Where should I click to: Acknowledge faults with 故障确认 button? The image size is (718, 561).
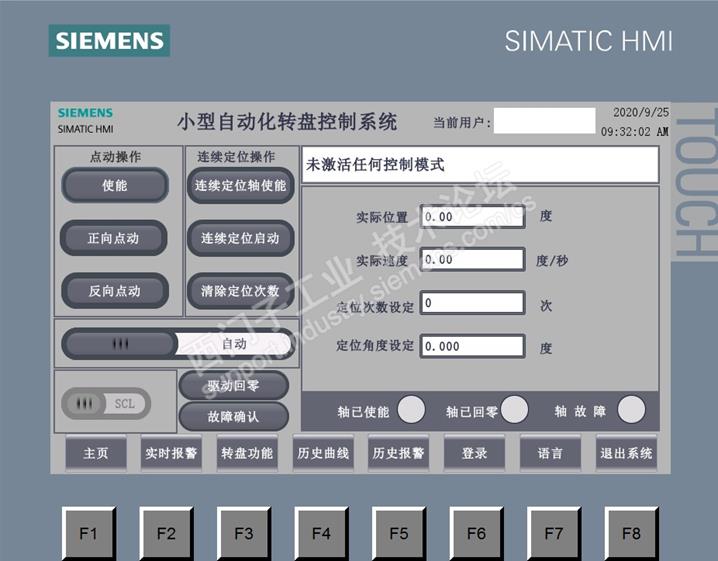point(234,417)
